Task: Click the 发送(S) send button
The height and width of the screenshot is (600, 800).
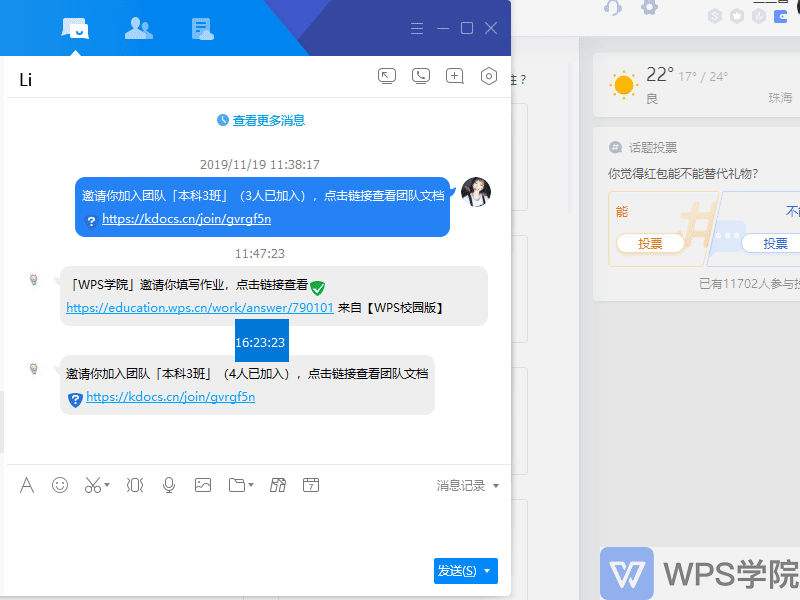Action: pyautogui.click(x=457, y=571)
